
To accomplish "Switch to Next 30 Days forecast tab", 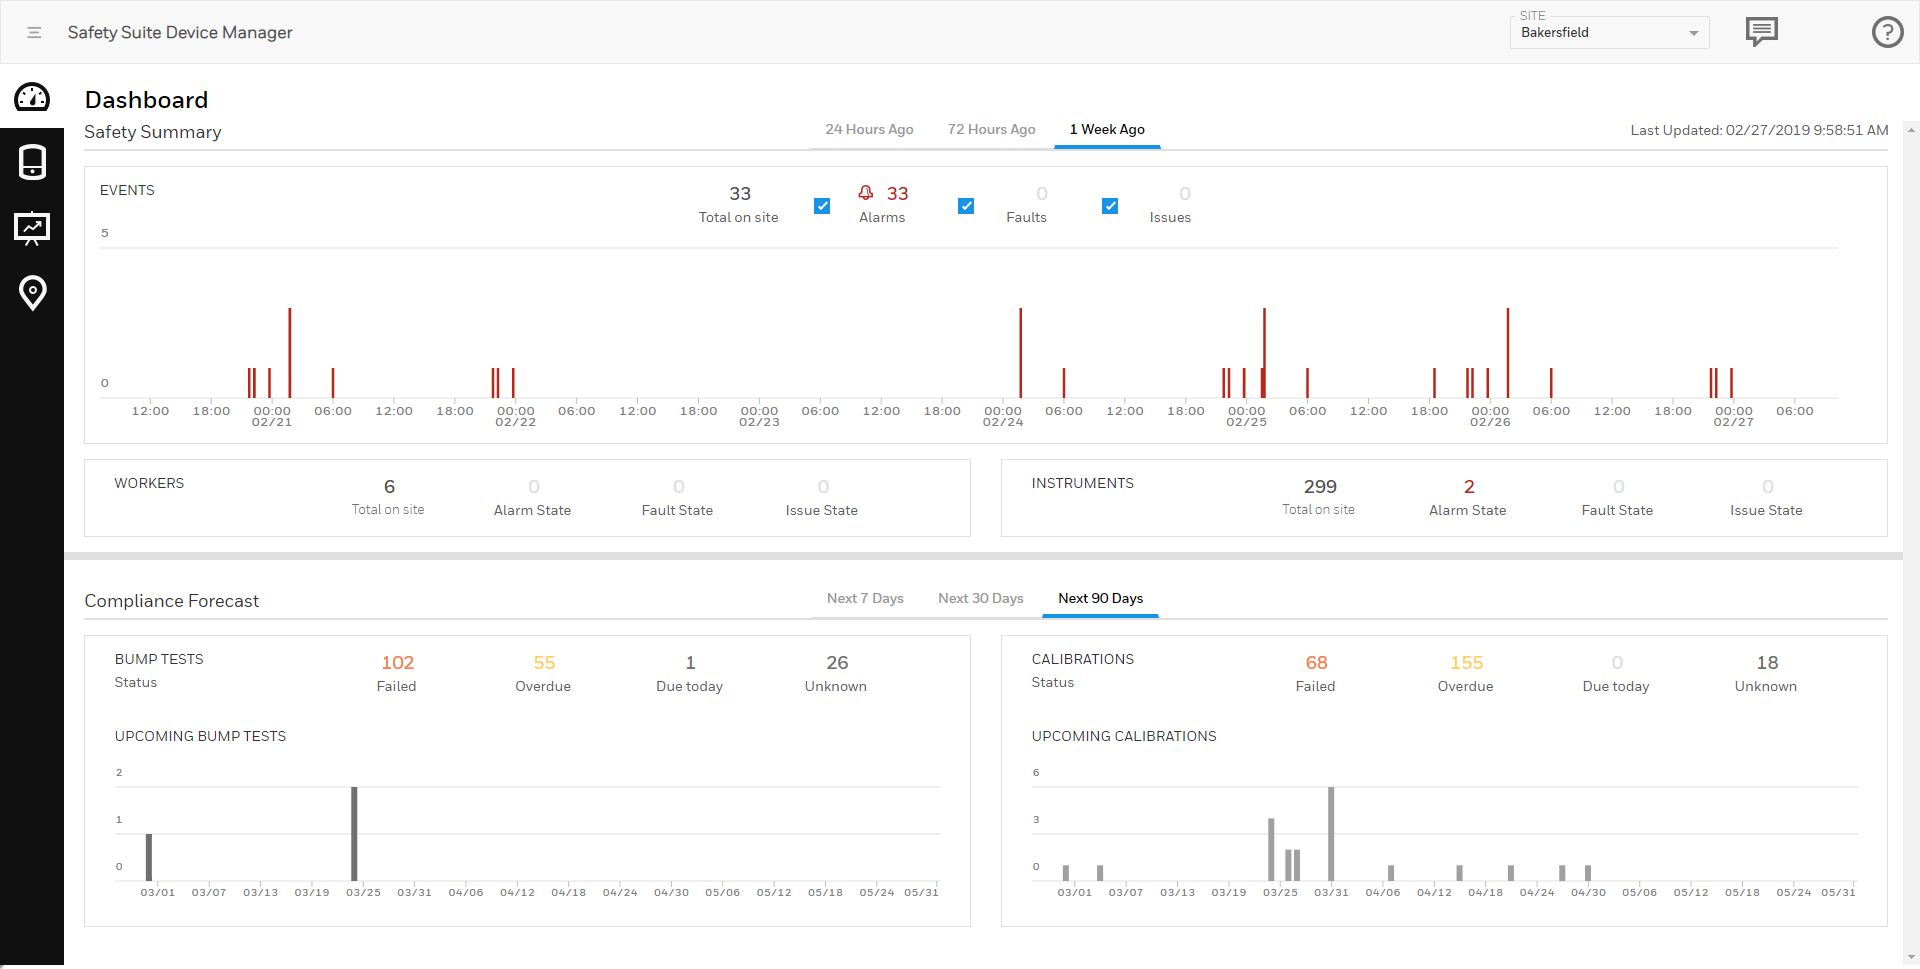I will tap(980, 599).
